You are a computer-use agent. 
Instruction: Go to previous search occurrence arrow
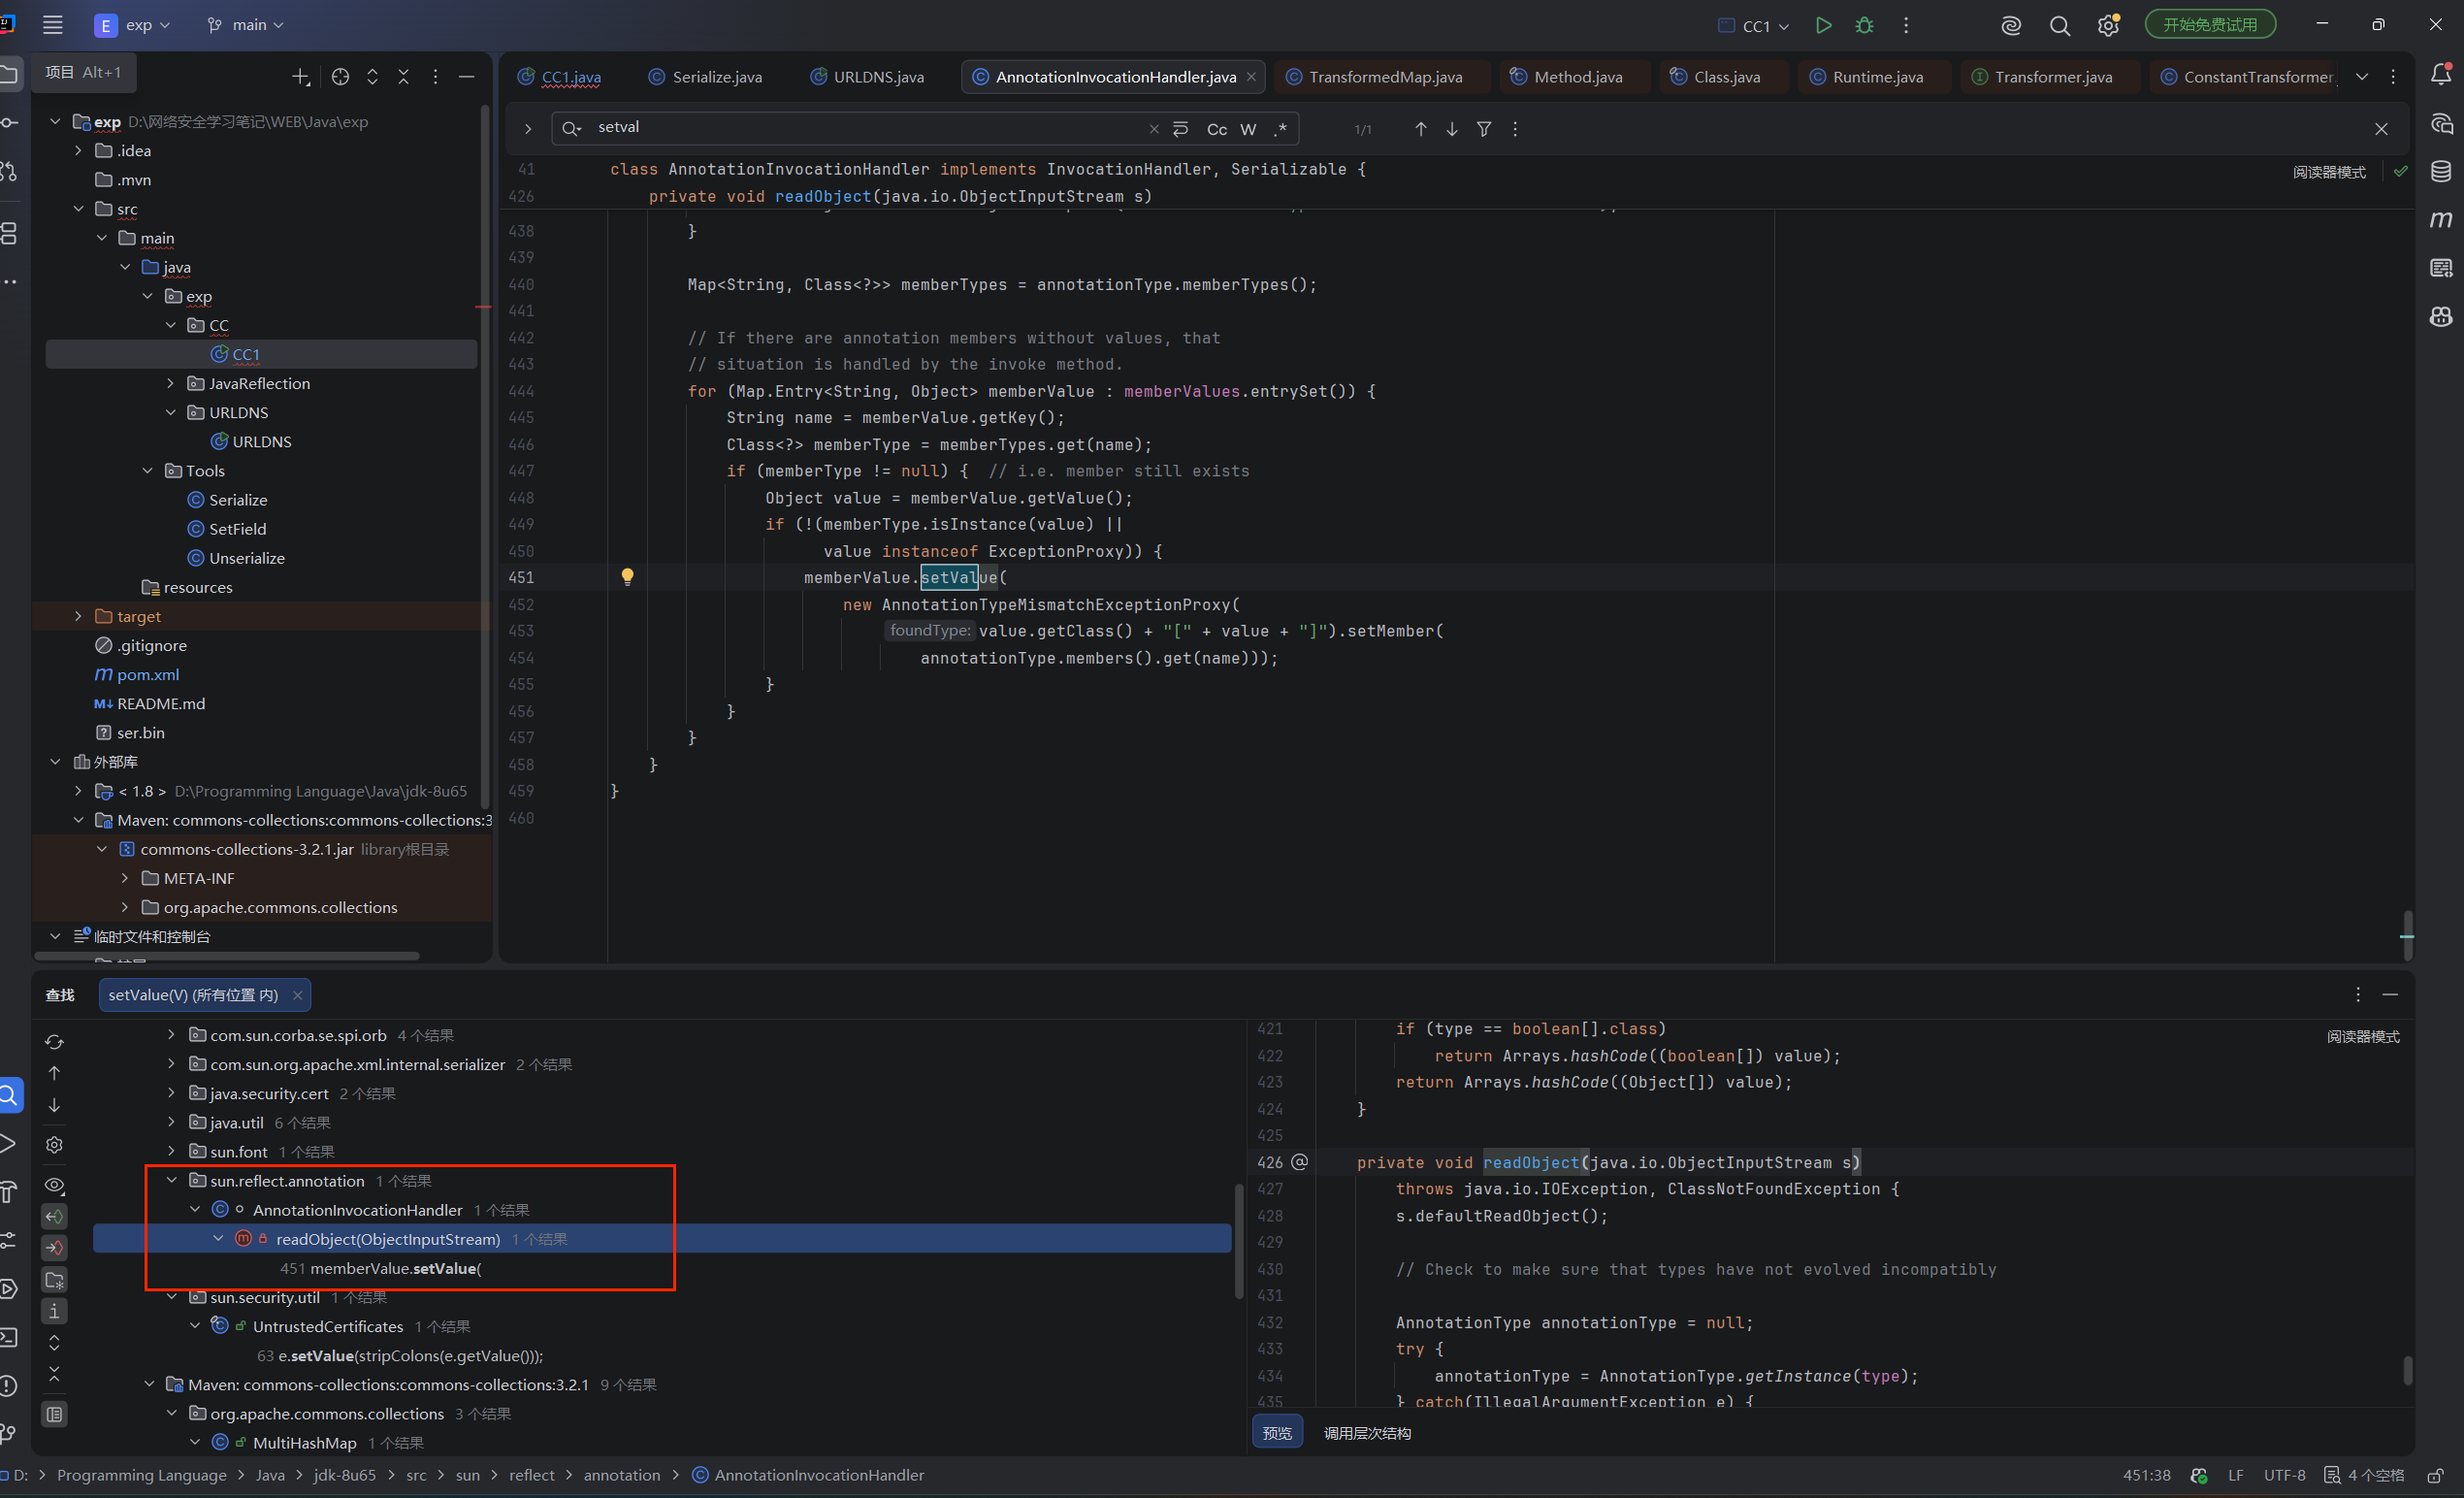[1420, 129]
